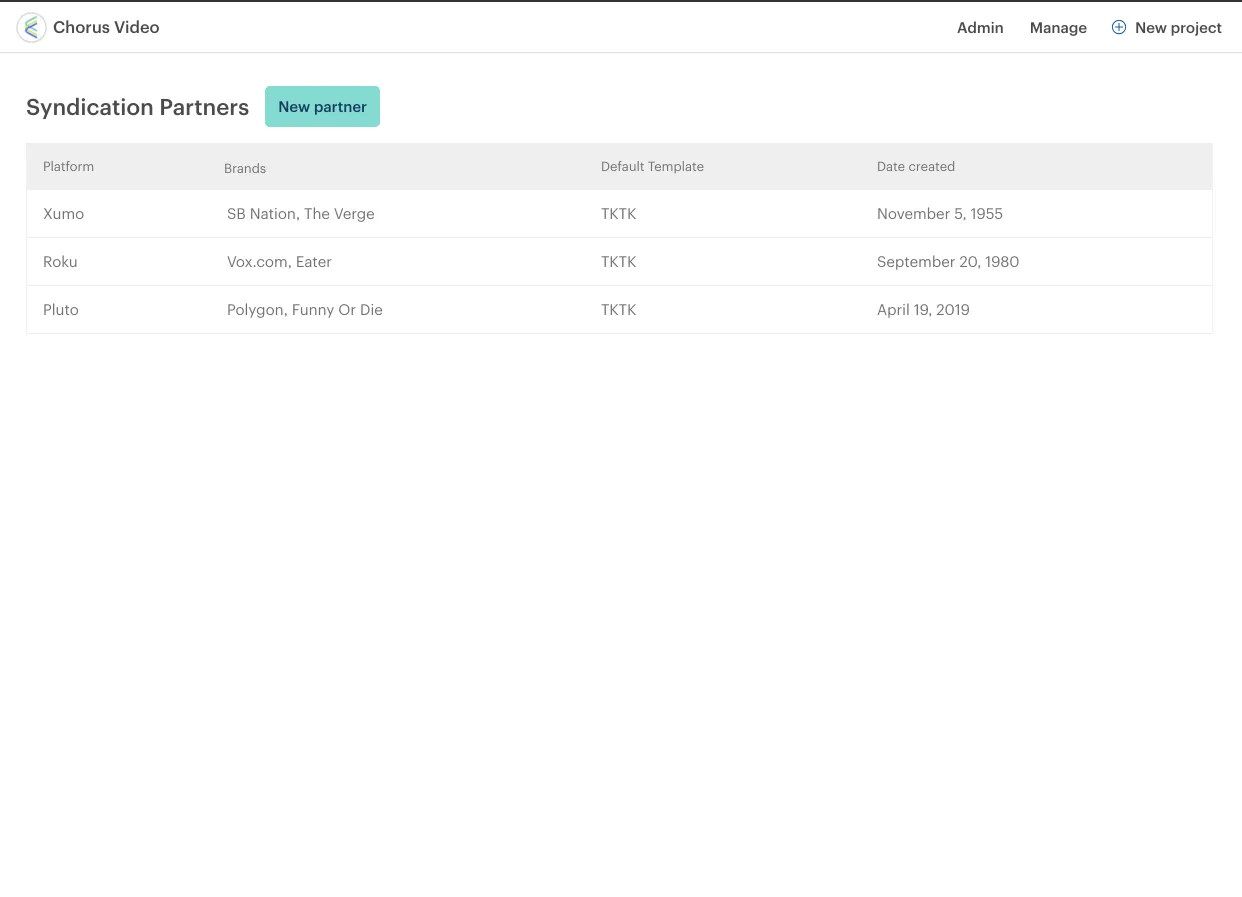
Task: Click the Date created column header
Action: 916,166
